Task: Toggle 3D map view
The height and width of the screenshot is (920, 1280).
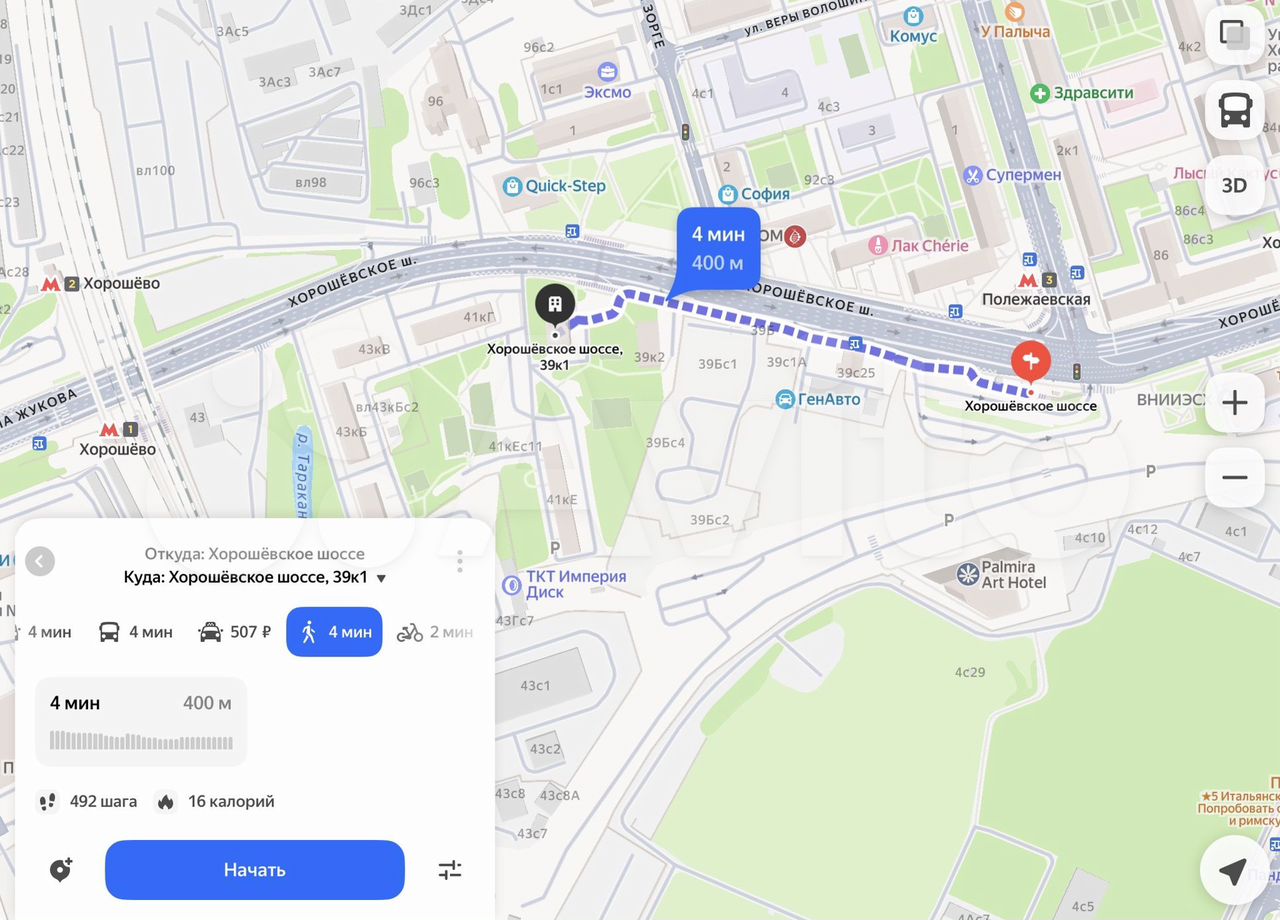Action: click(x=1235, y=185)
